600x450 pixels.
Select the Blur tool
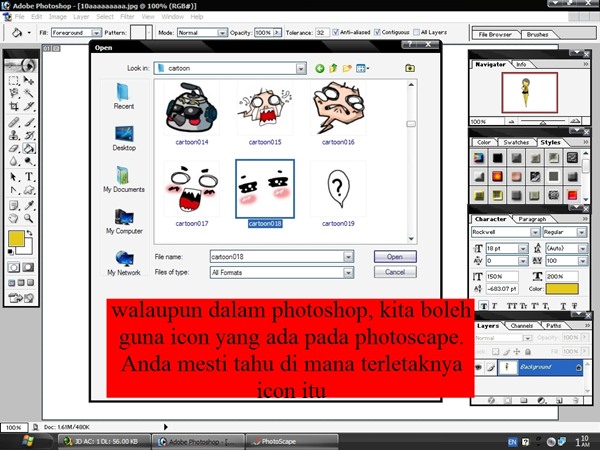pos(14,161)
